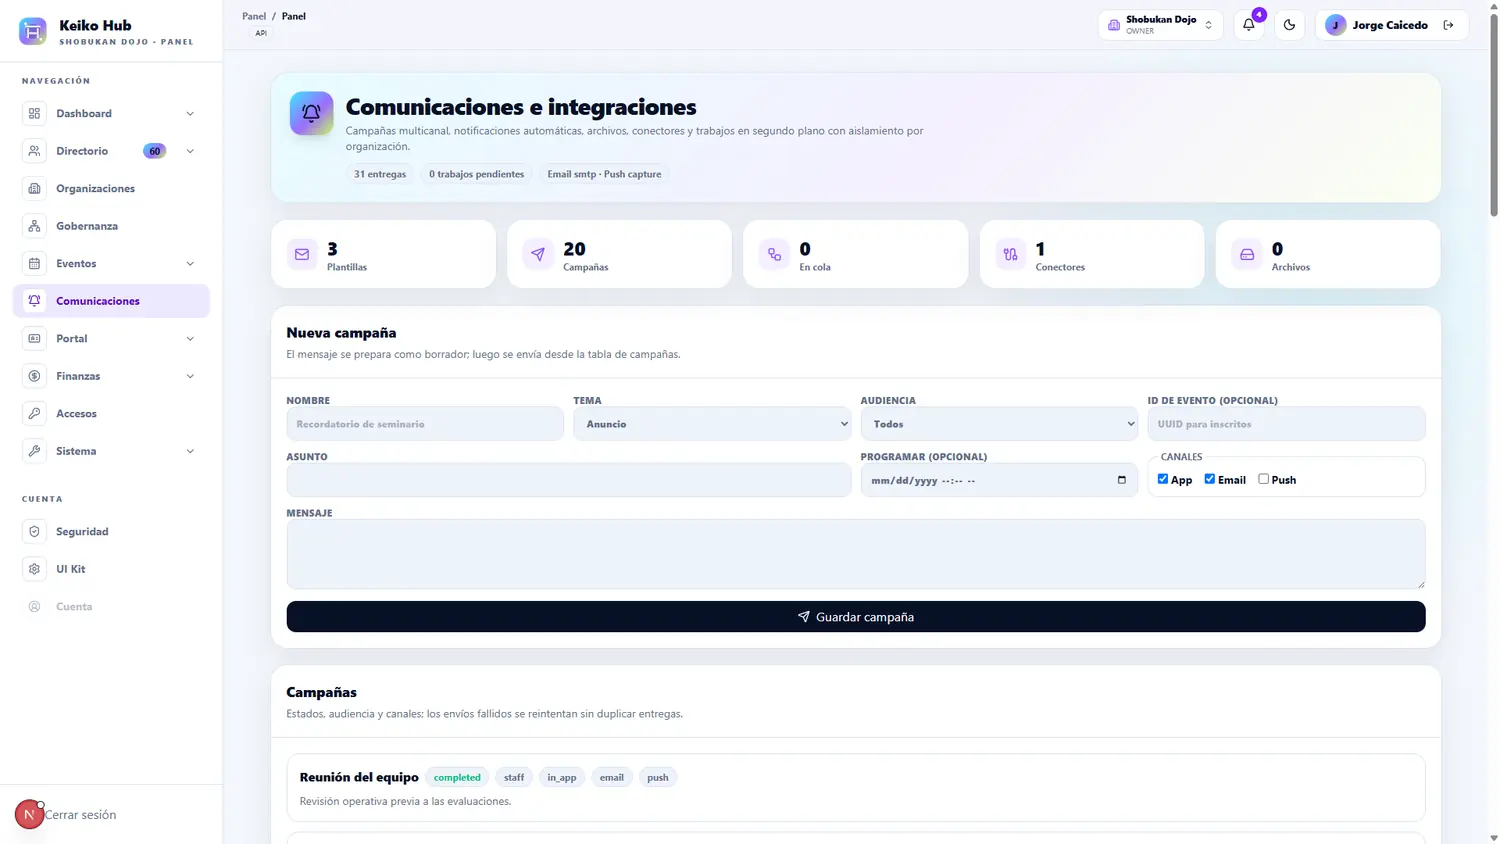This screenshot has height=844, width=1500.
Task: Open the Tema dropdown showing Anuncio
Action: click(x=712, y=424)
